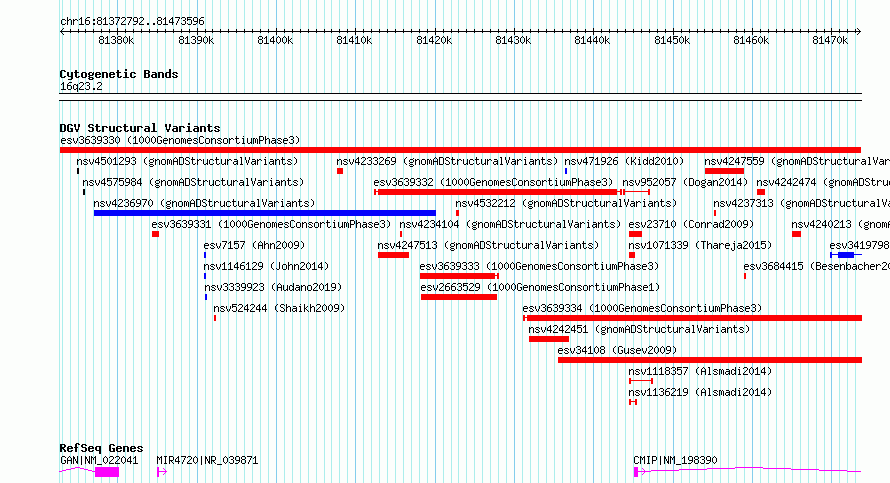The height and width of the screenshot is (483, 890).
Task: Select nsv4234104 (gnomADStructuralVariants) label
Action: [510, 224]
